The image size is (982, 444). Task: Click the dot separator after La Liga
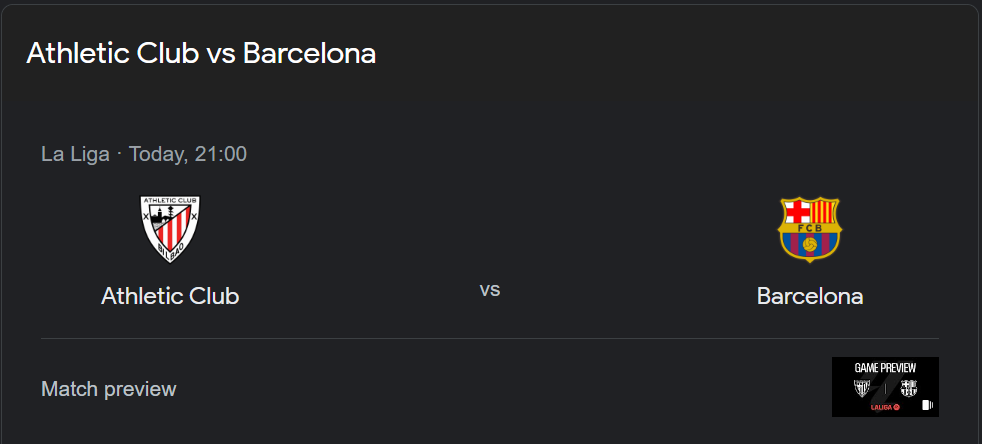[119, 154]
